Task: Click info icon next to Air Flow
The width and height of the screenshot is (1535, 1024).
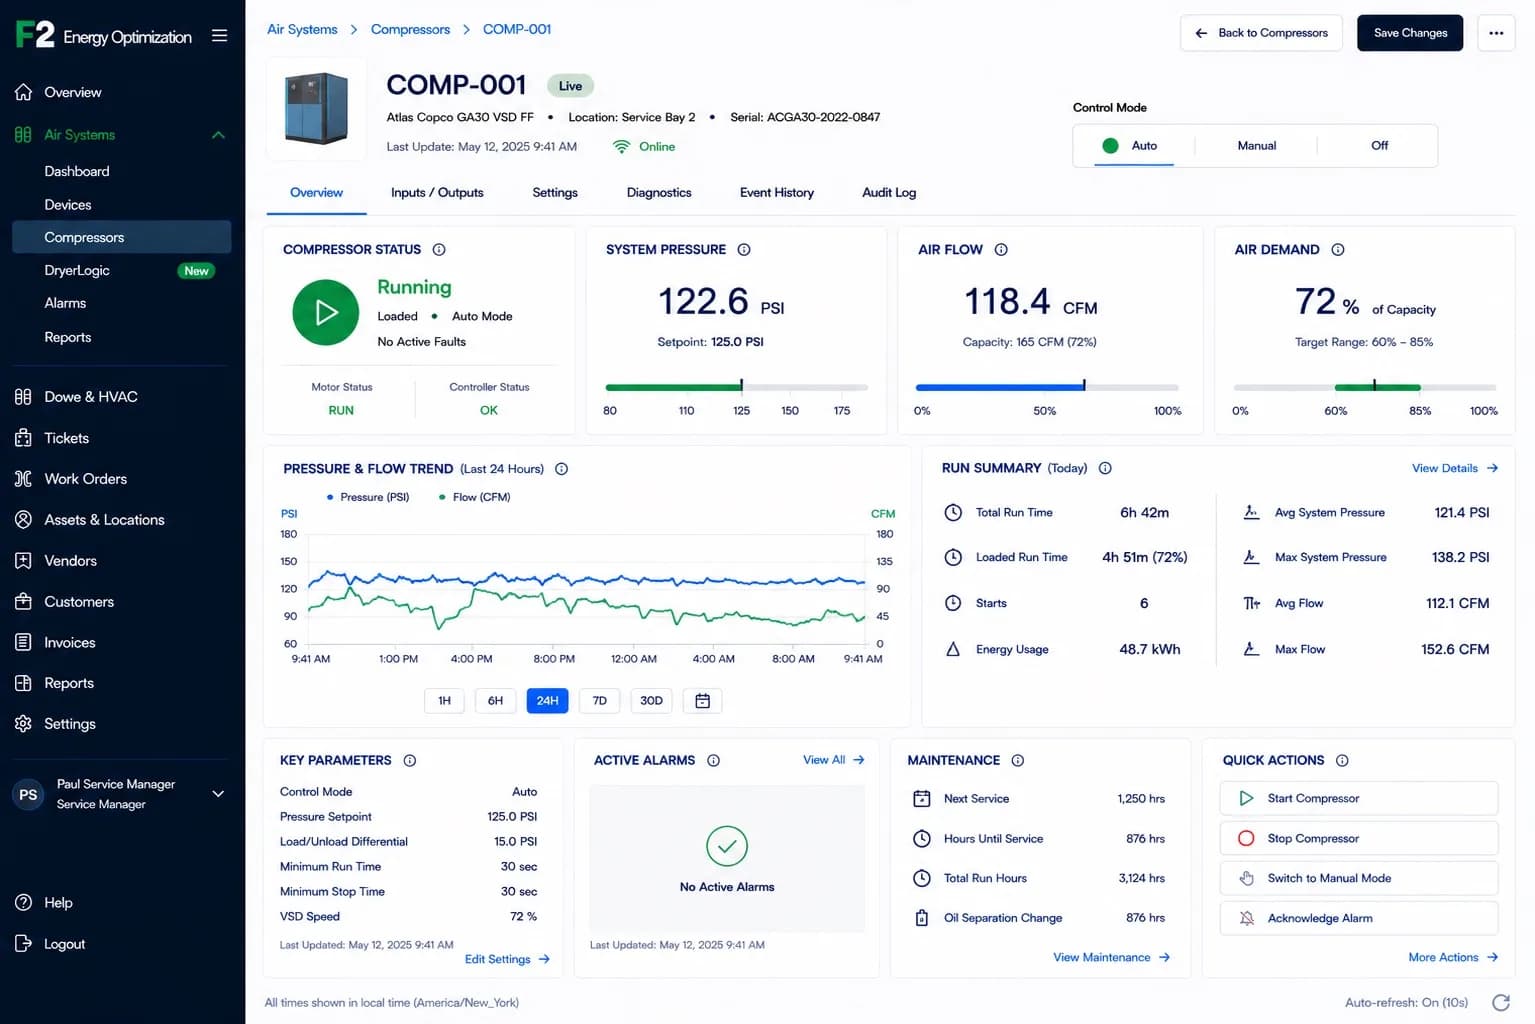Action: point(1001,250)
